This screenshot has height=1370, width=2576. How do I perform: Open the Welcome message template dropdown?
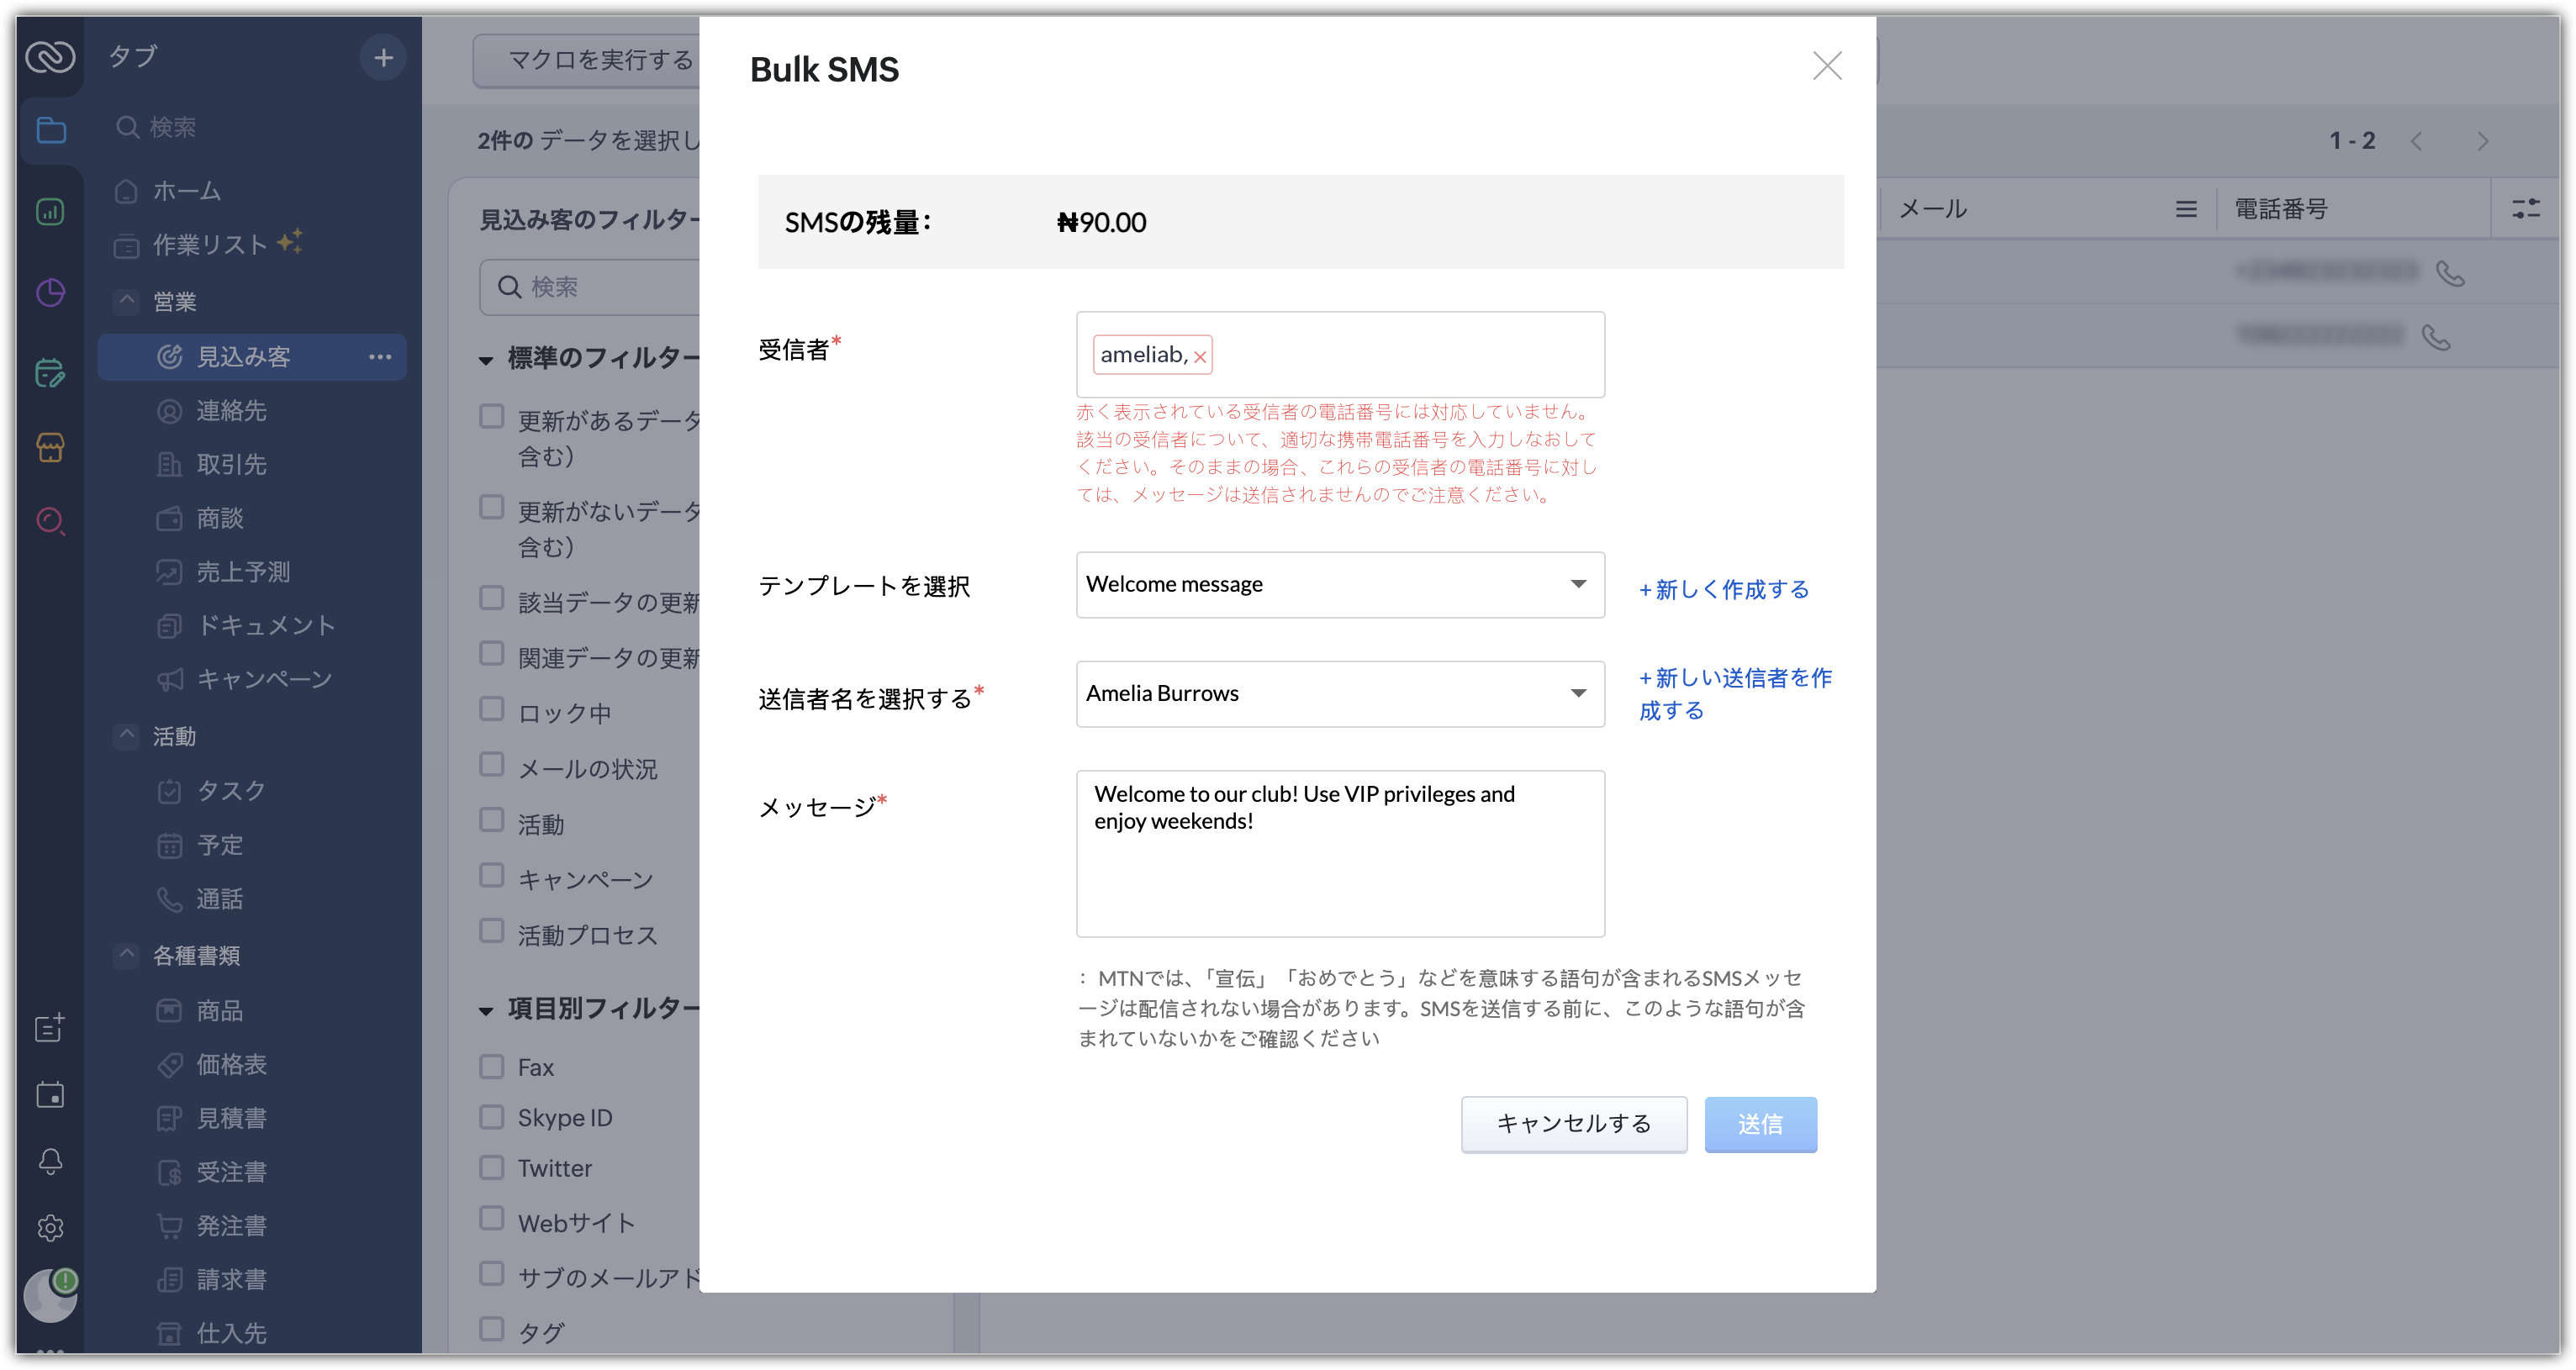pyautogui.click(x=1339, y=584)
